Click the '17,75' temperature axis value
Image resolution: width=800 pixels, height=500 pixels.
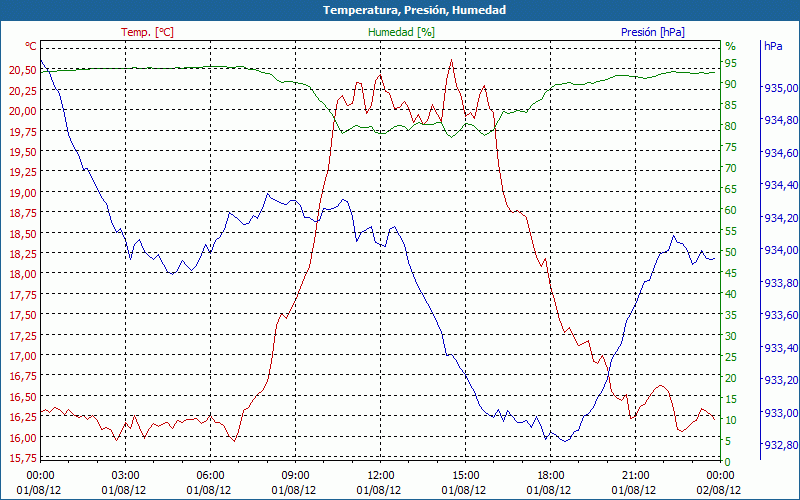point(22,294)
